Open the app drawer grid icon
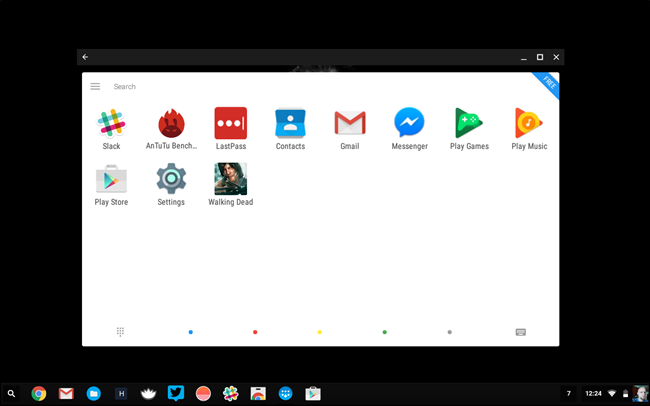 click(120, 332)
